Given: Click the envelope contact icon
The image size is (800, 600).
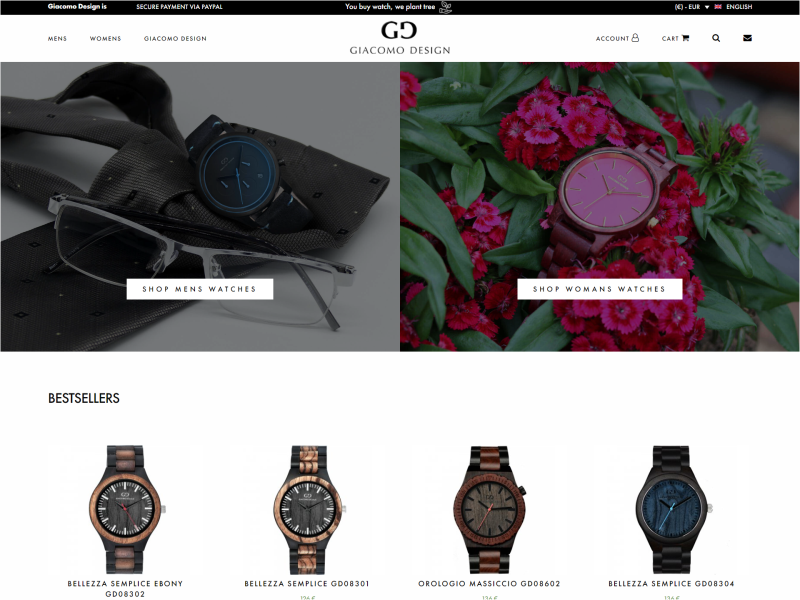Looking at the screenshot, I should [x=747, y=38].
